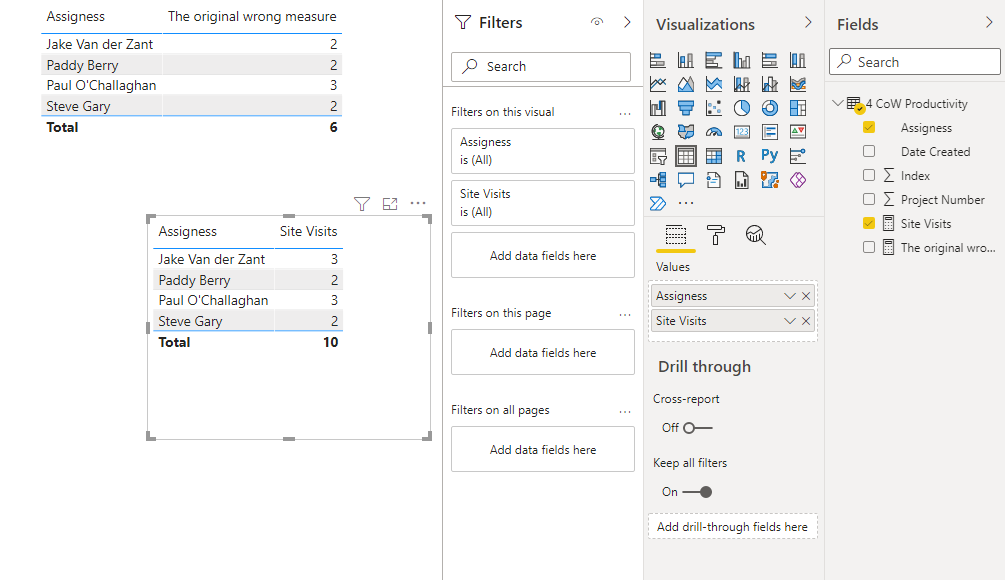Viewport: 1005px width, 580px height.
Task: Pick the Ribbon chart visual
Action: (798, 84)
